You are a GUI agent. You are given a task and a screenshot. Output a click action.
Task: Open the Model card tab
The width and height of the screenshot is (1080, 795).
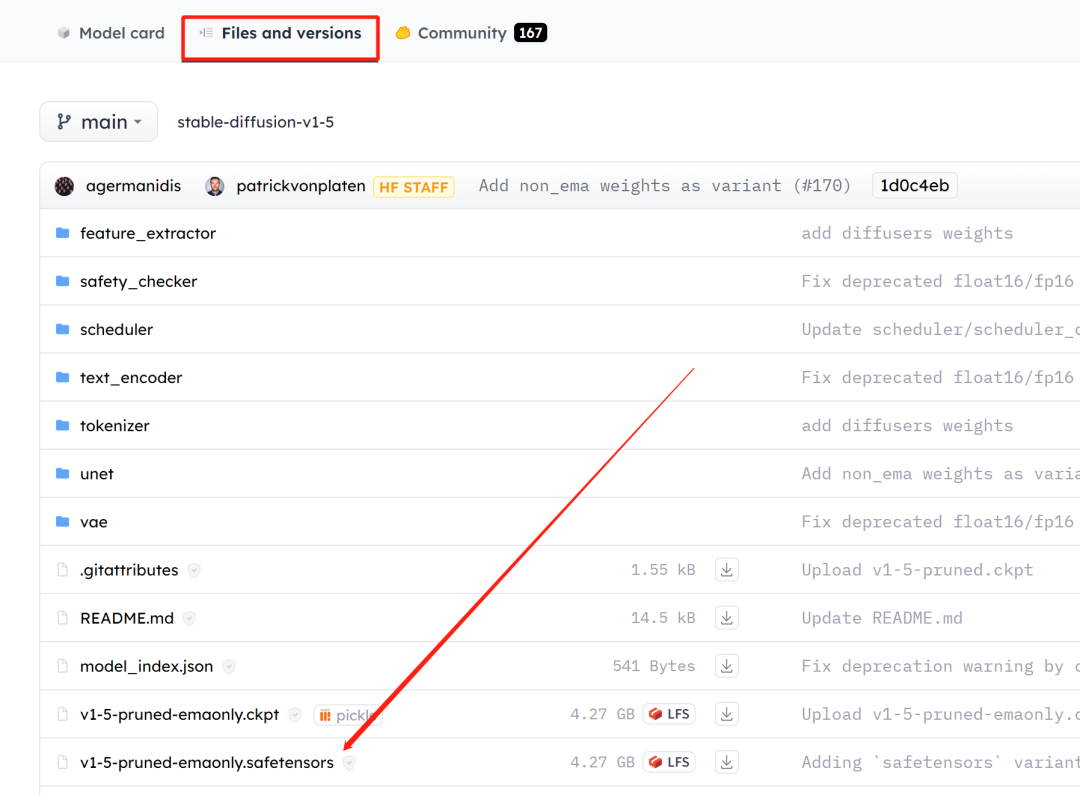coord(111,33)
